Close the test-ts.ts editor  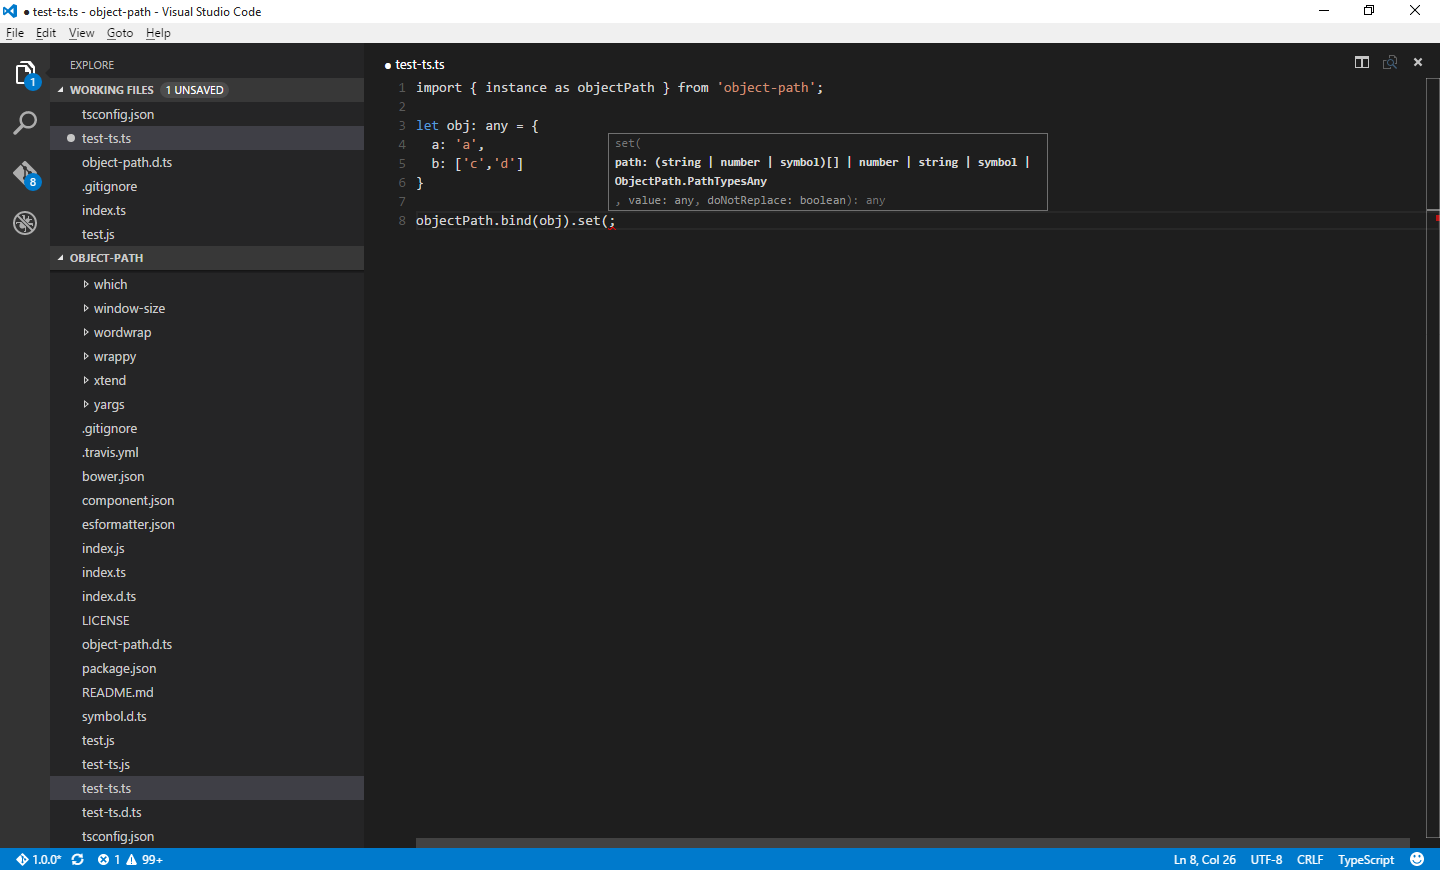1418,62
